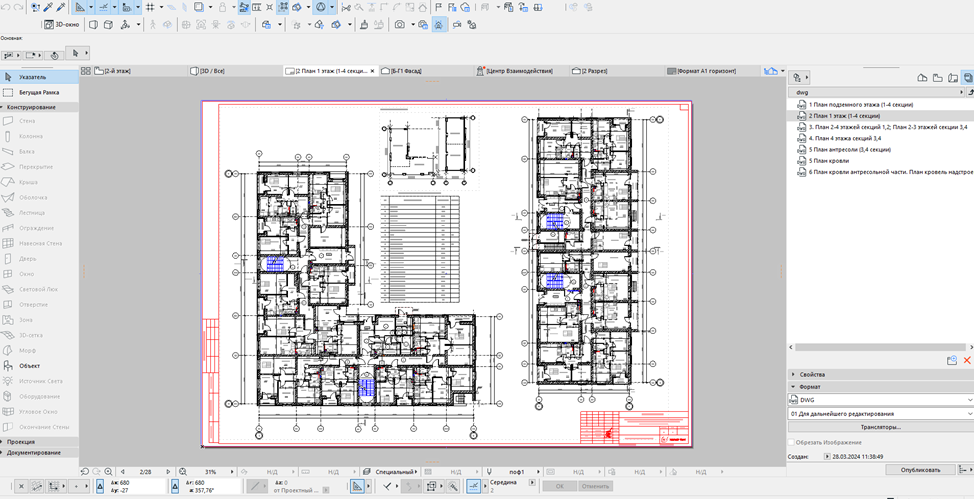Open the DWG format dropdown

(880, 400)
